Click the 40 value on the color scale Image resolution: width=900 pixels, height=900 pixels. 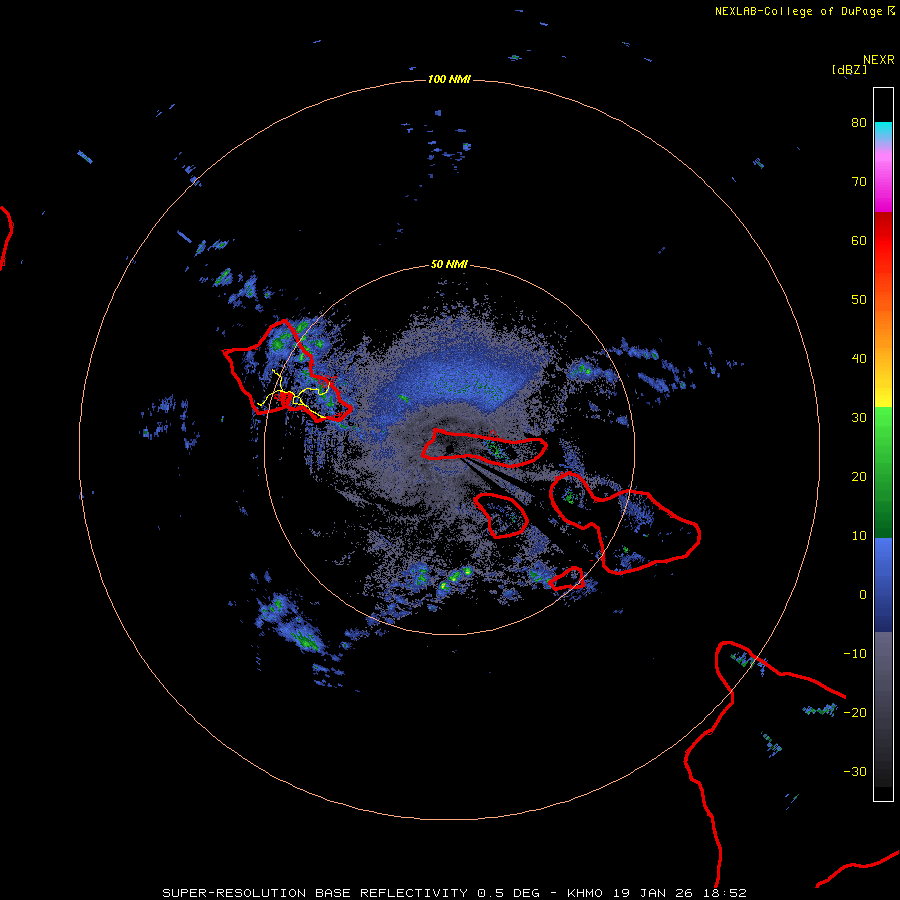tap(859, 359)
